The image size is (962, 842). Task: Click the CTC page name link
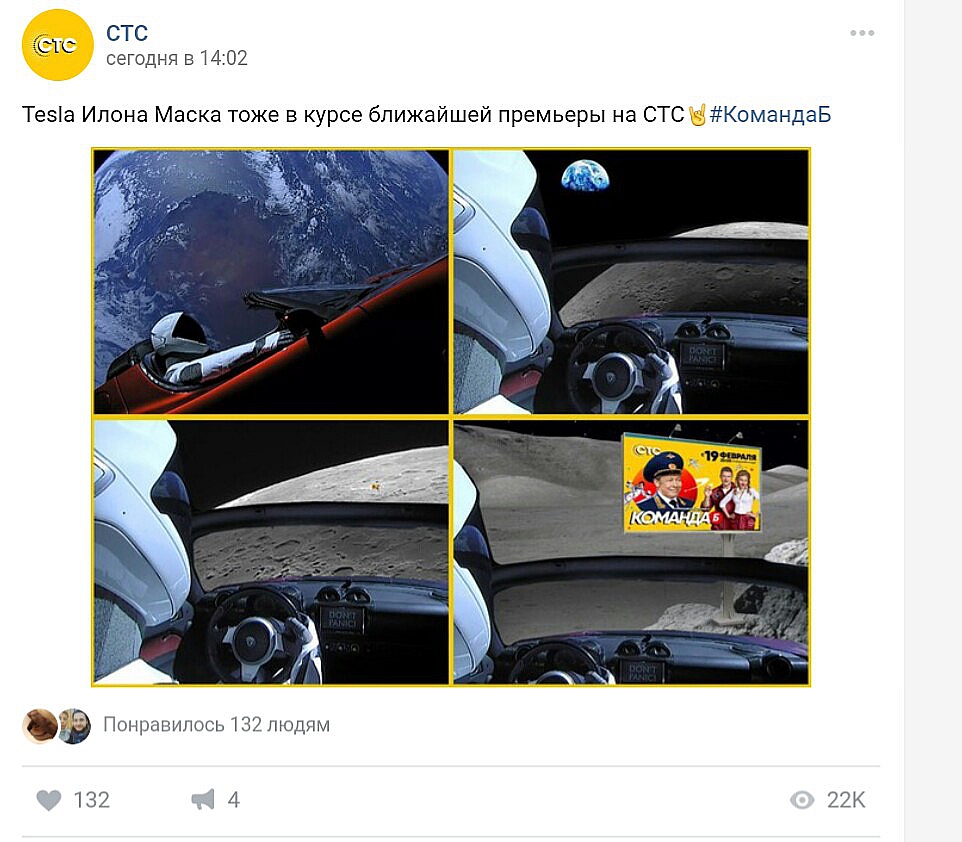point(127,33)
